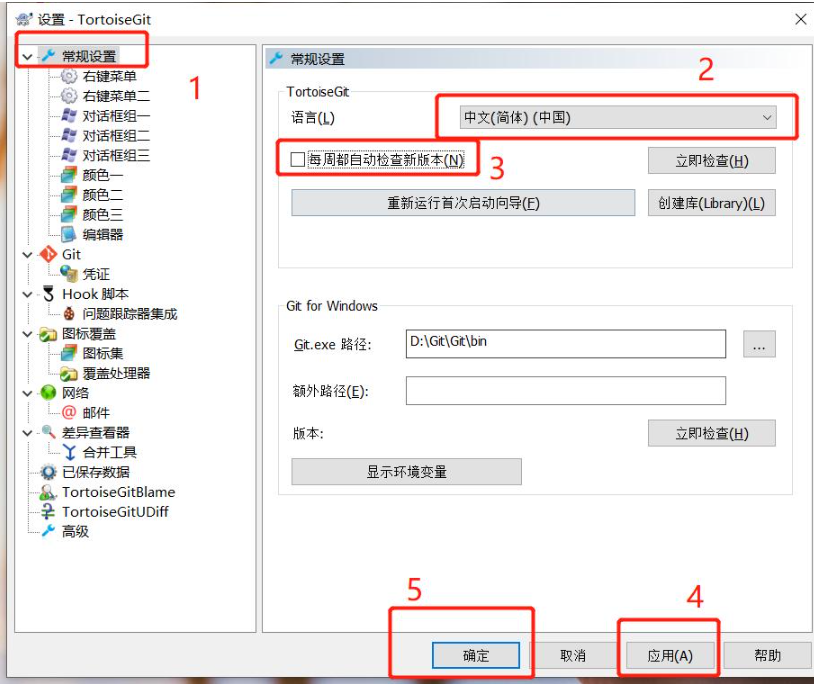814x684 pixels.
Task: Select 编辑器 settings page
Action: 103,235
